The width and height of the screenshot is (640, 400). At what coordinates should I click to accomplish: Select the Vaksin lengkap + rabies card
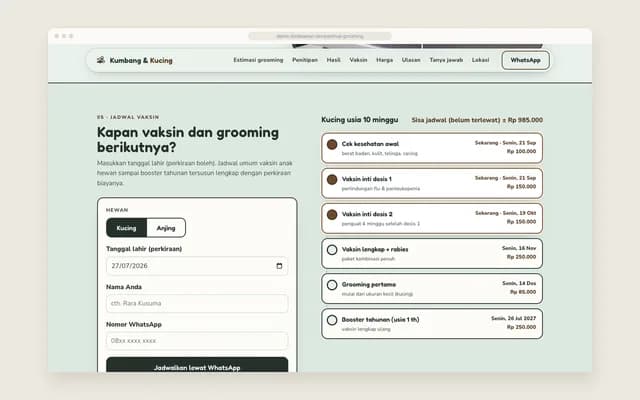(x=432, y=253)
